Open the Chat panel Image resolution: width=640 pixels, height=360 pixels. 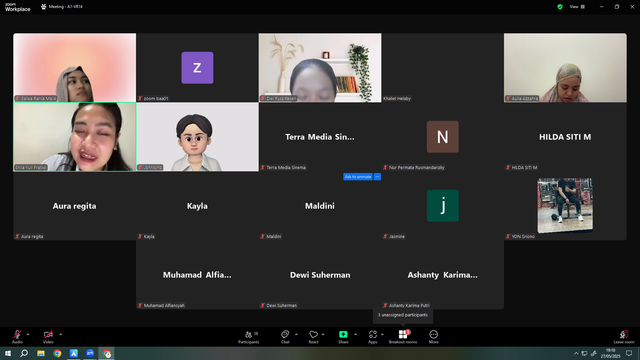pyautogui.click(x=285, y=337)
